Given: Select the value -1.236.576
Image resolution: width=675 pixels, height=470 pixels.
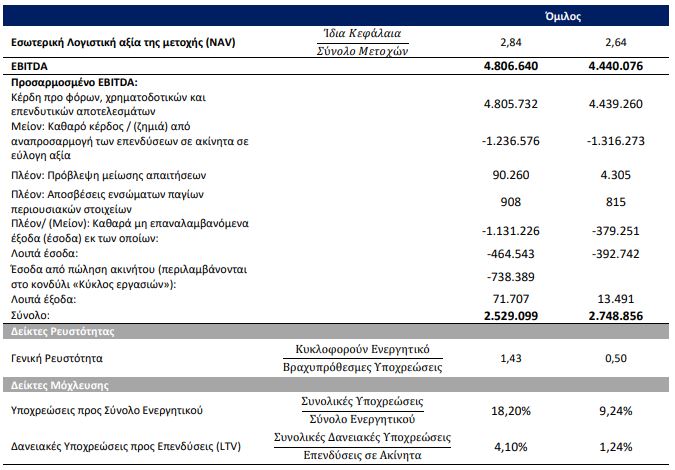Looking at the screenshot, I should pos(510,140).
